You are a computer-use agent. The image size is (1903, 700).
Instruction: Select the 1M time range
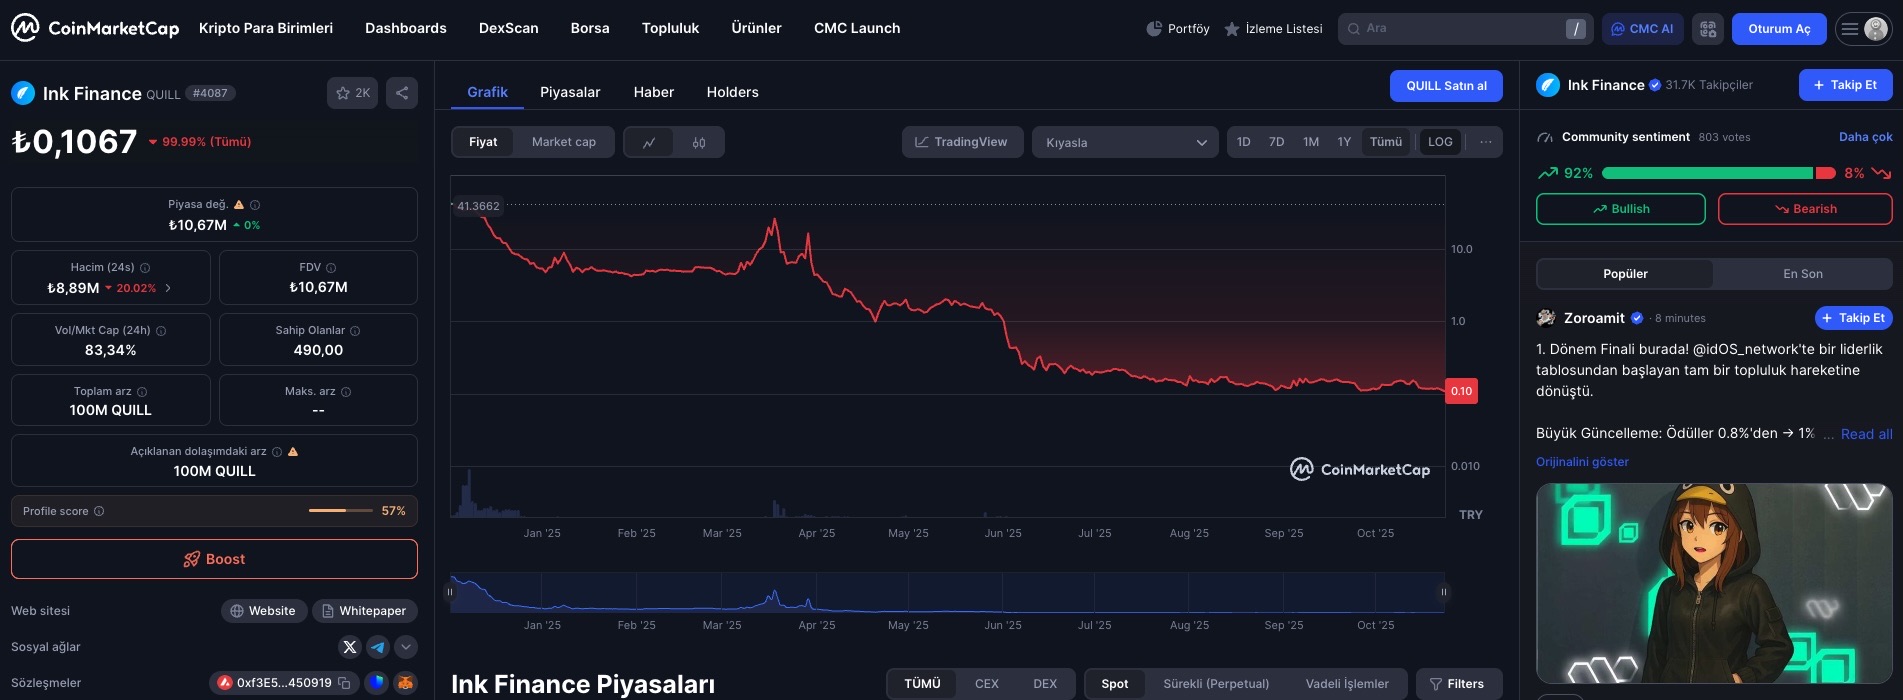(1311, 142)
